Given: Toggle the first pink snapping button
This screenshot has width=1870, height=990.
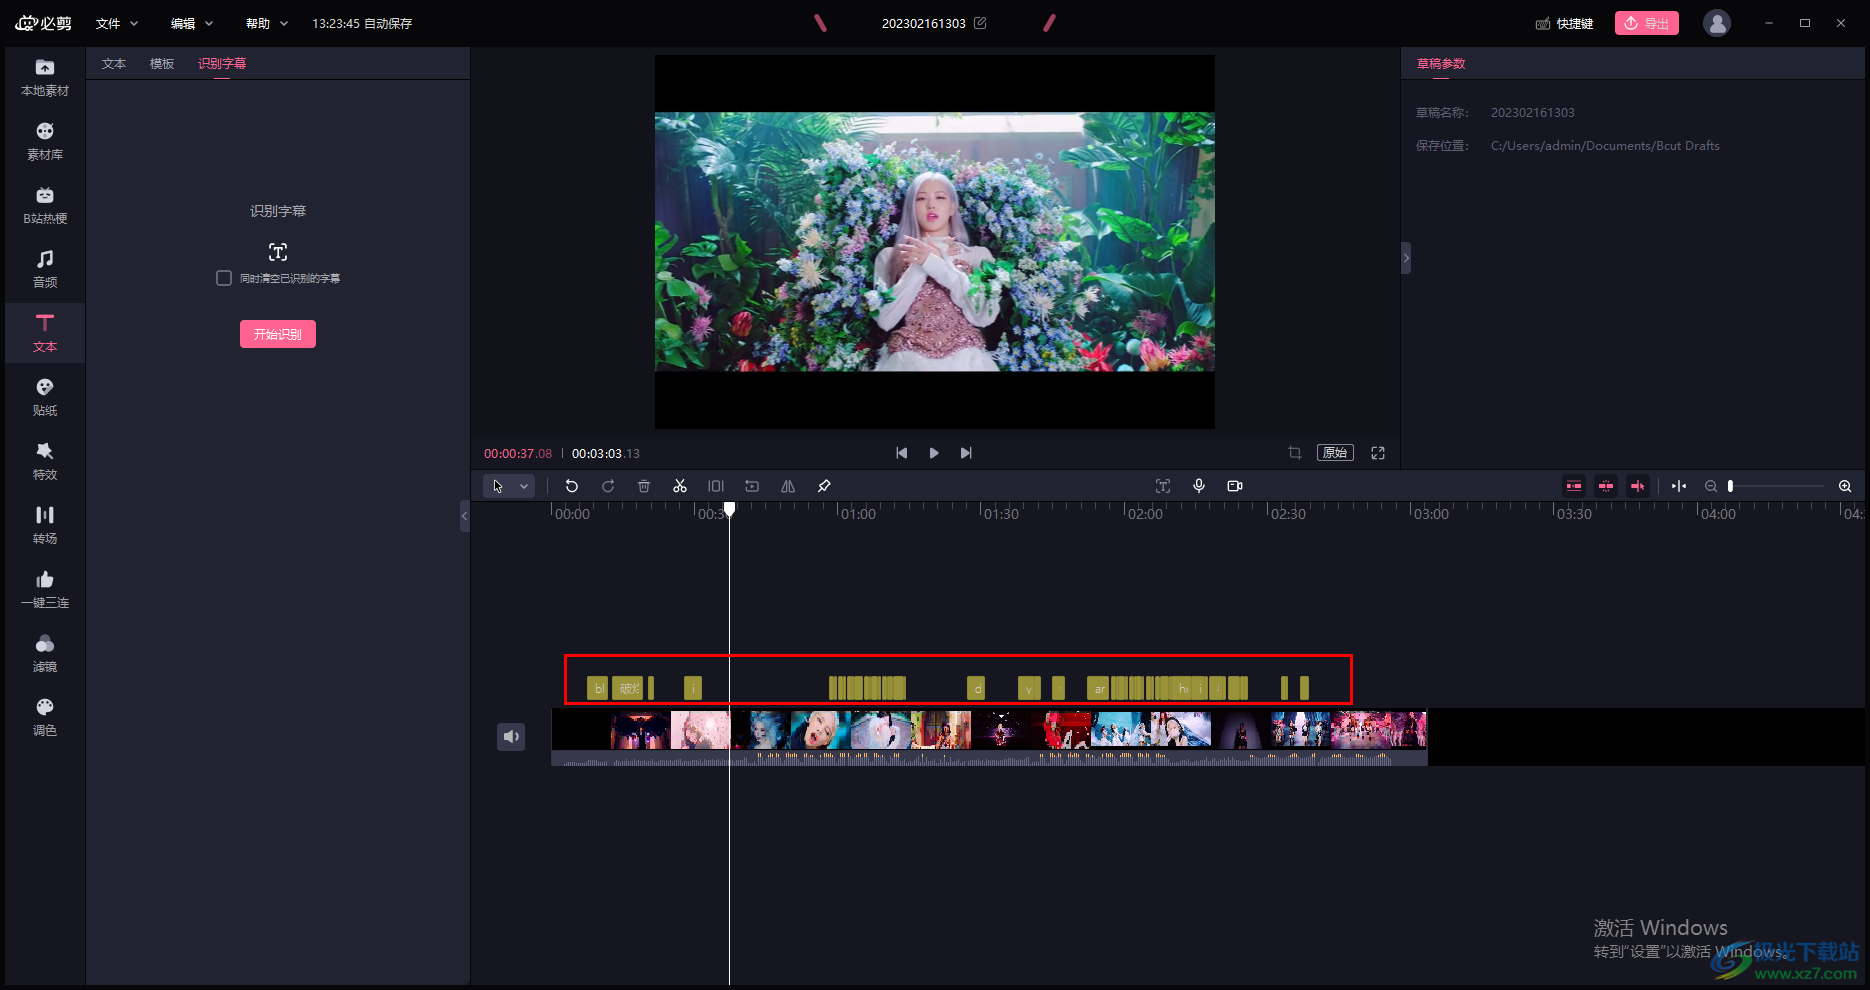Looking at the screenshot, I should [x=1574, y=486].
